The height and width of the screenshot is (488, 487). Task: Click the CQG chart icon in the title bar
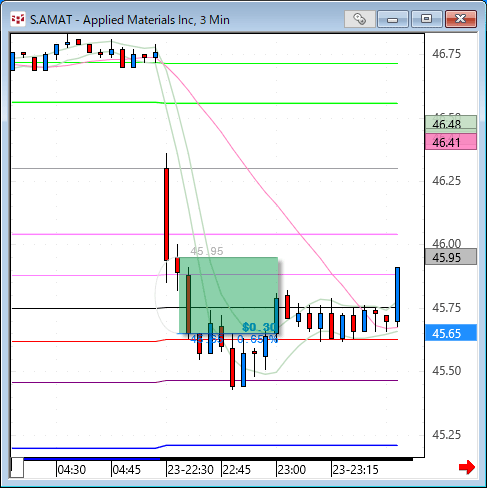click(x=17, y=19)
